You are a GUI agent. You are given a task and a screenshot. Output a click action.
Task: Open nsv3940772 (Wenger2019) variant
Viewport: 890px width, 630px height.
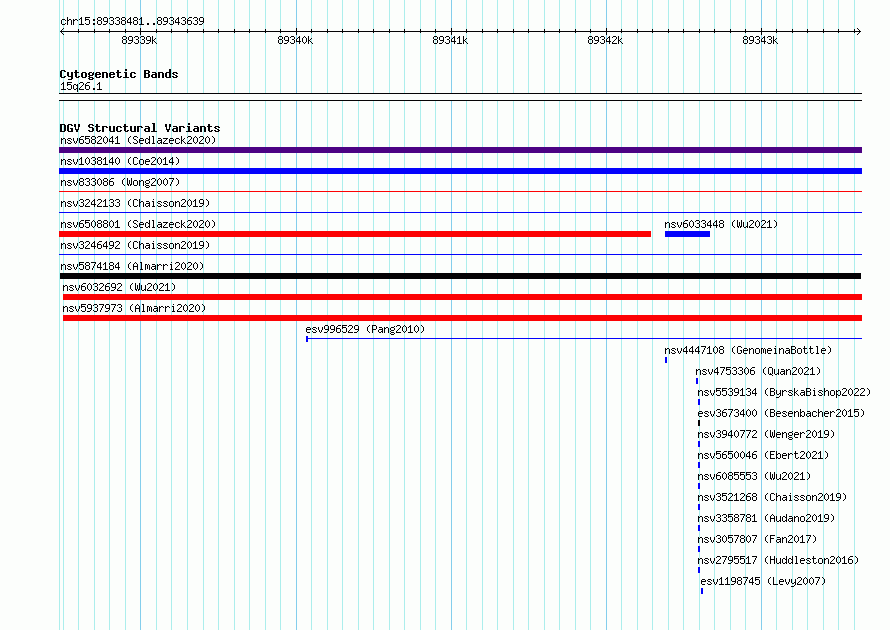pyautogui.click(x=766, y=434)
